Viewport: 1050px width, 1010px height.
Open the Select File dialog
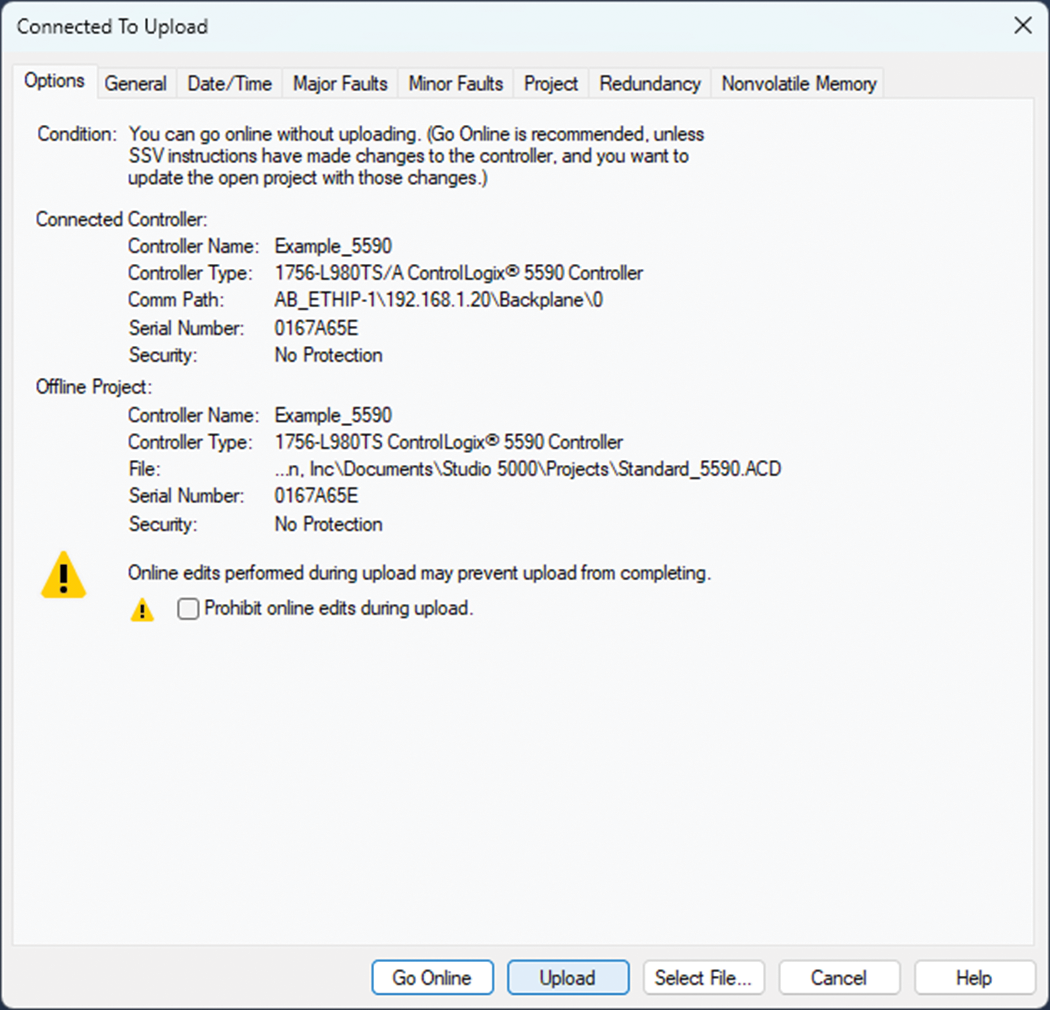coord(704,978)
